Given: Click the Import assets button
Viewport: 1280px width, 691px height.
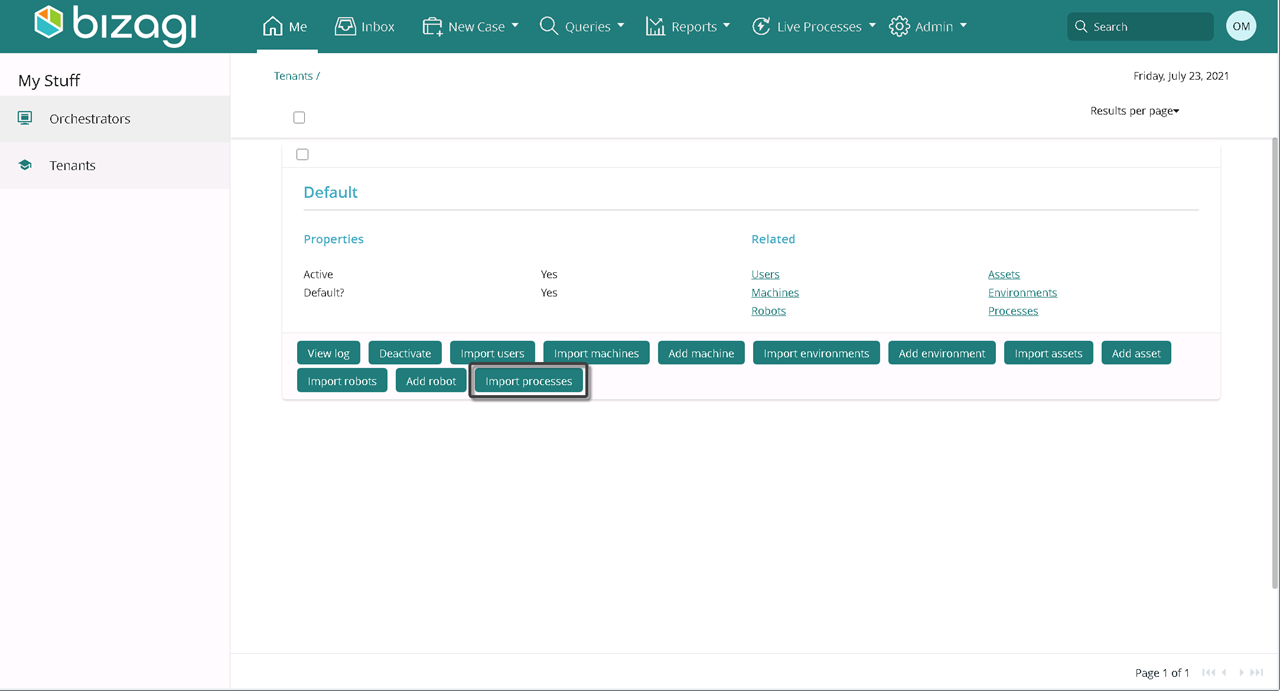Looking at the screenshot, I should [1048, 353].
